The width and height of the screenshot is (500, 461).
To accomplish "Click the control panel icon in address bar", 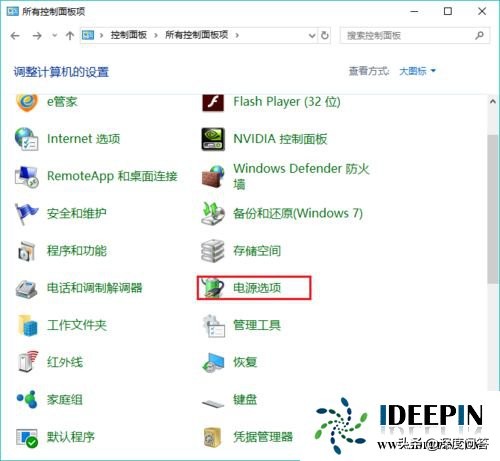I will click(88, 35).
